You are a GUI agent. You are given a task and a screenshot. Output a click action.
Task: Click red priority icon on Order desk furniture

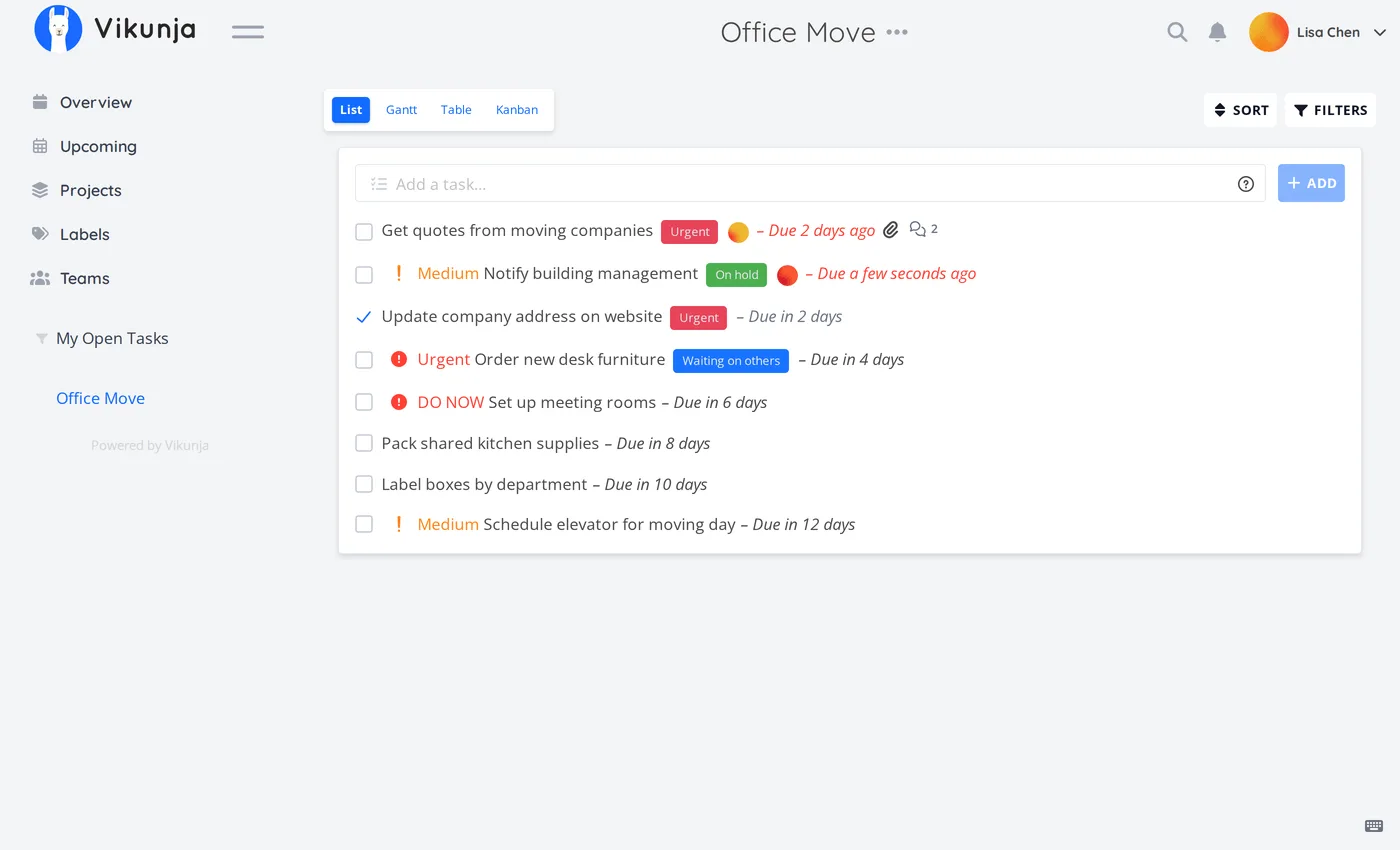coord(399,359)
